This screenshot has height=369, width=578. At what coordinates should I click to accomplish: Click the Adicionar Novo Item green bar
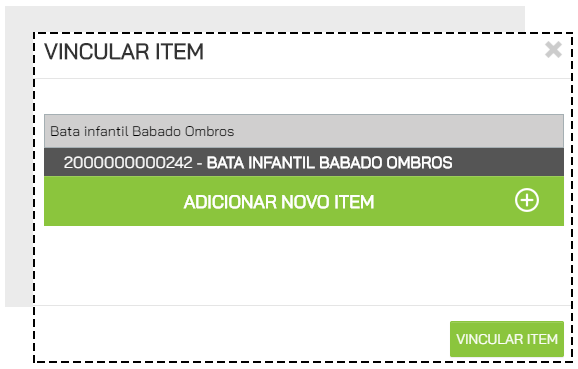pyautogui.click(x=304, y=201)
